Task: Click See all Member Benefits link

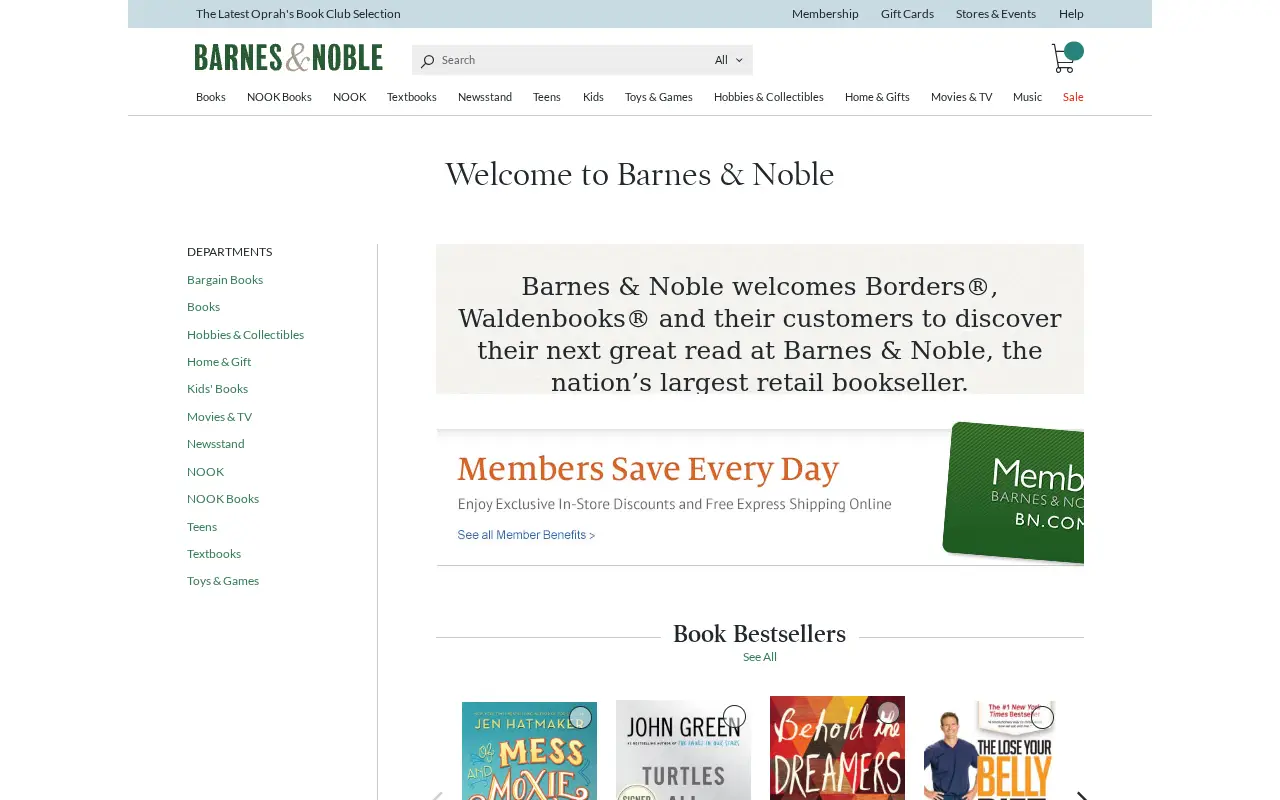Action: (526, 535)
